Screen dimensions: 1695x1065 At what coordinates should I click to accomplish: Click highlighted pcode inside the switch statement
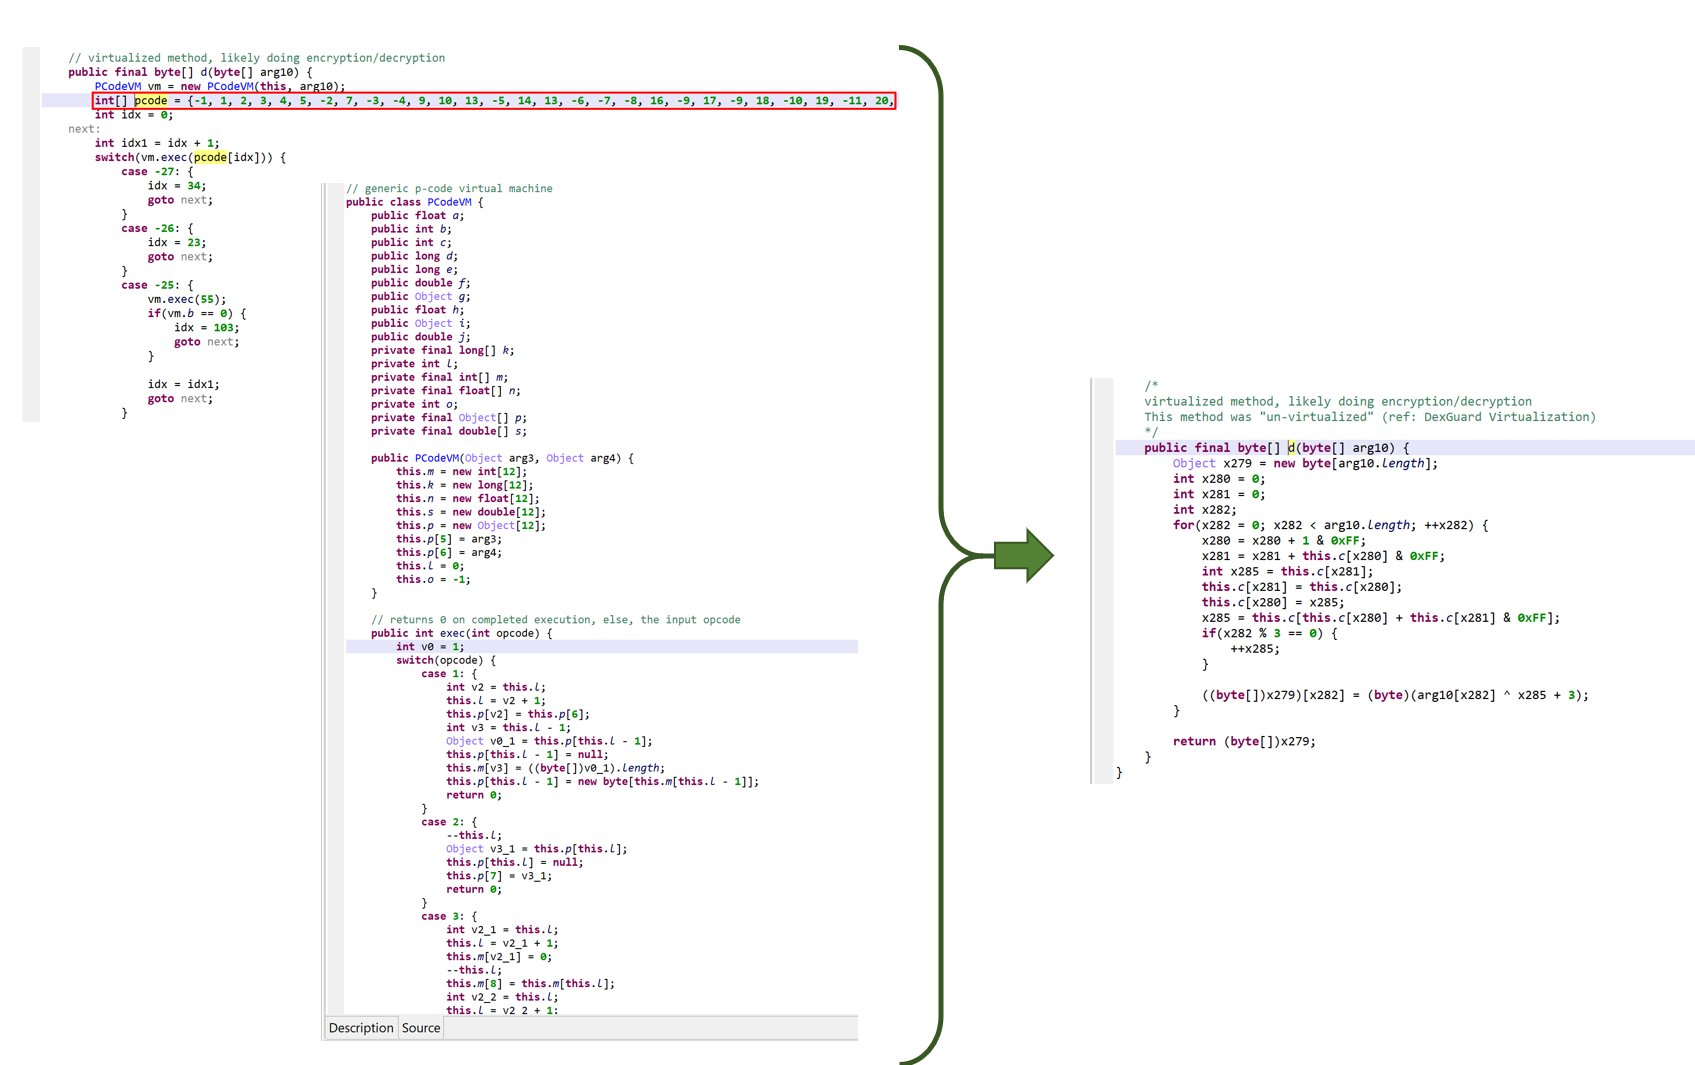[211, 157]
